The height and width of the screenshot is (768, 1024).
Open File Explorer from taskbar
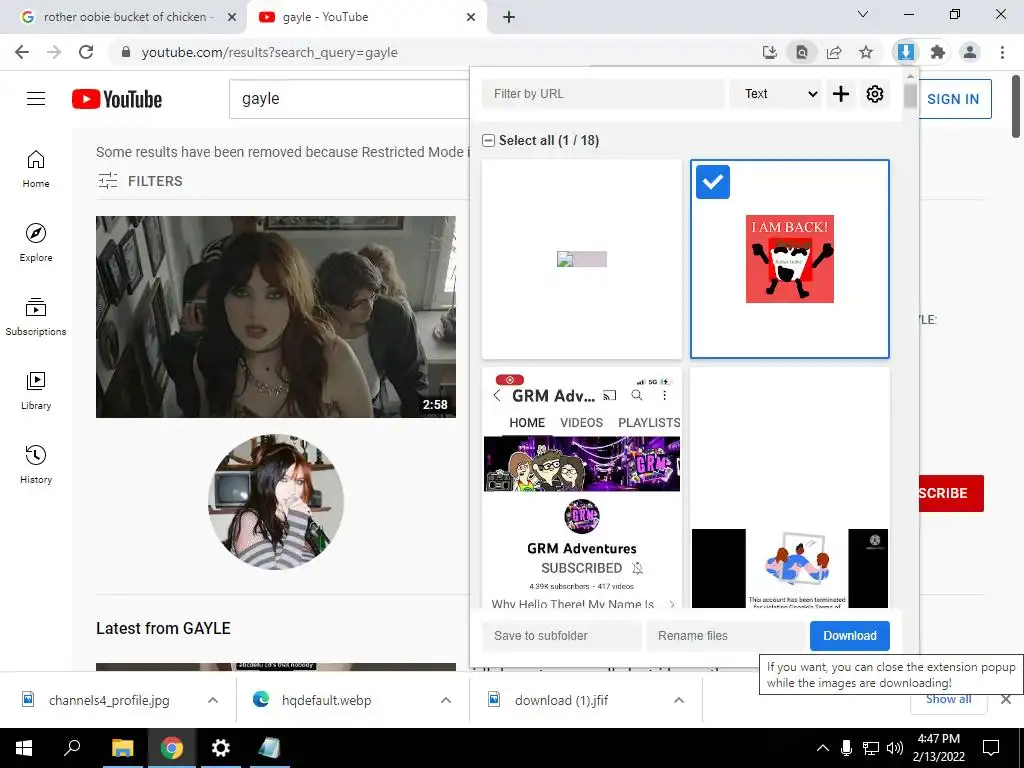coord(122,748)
